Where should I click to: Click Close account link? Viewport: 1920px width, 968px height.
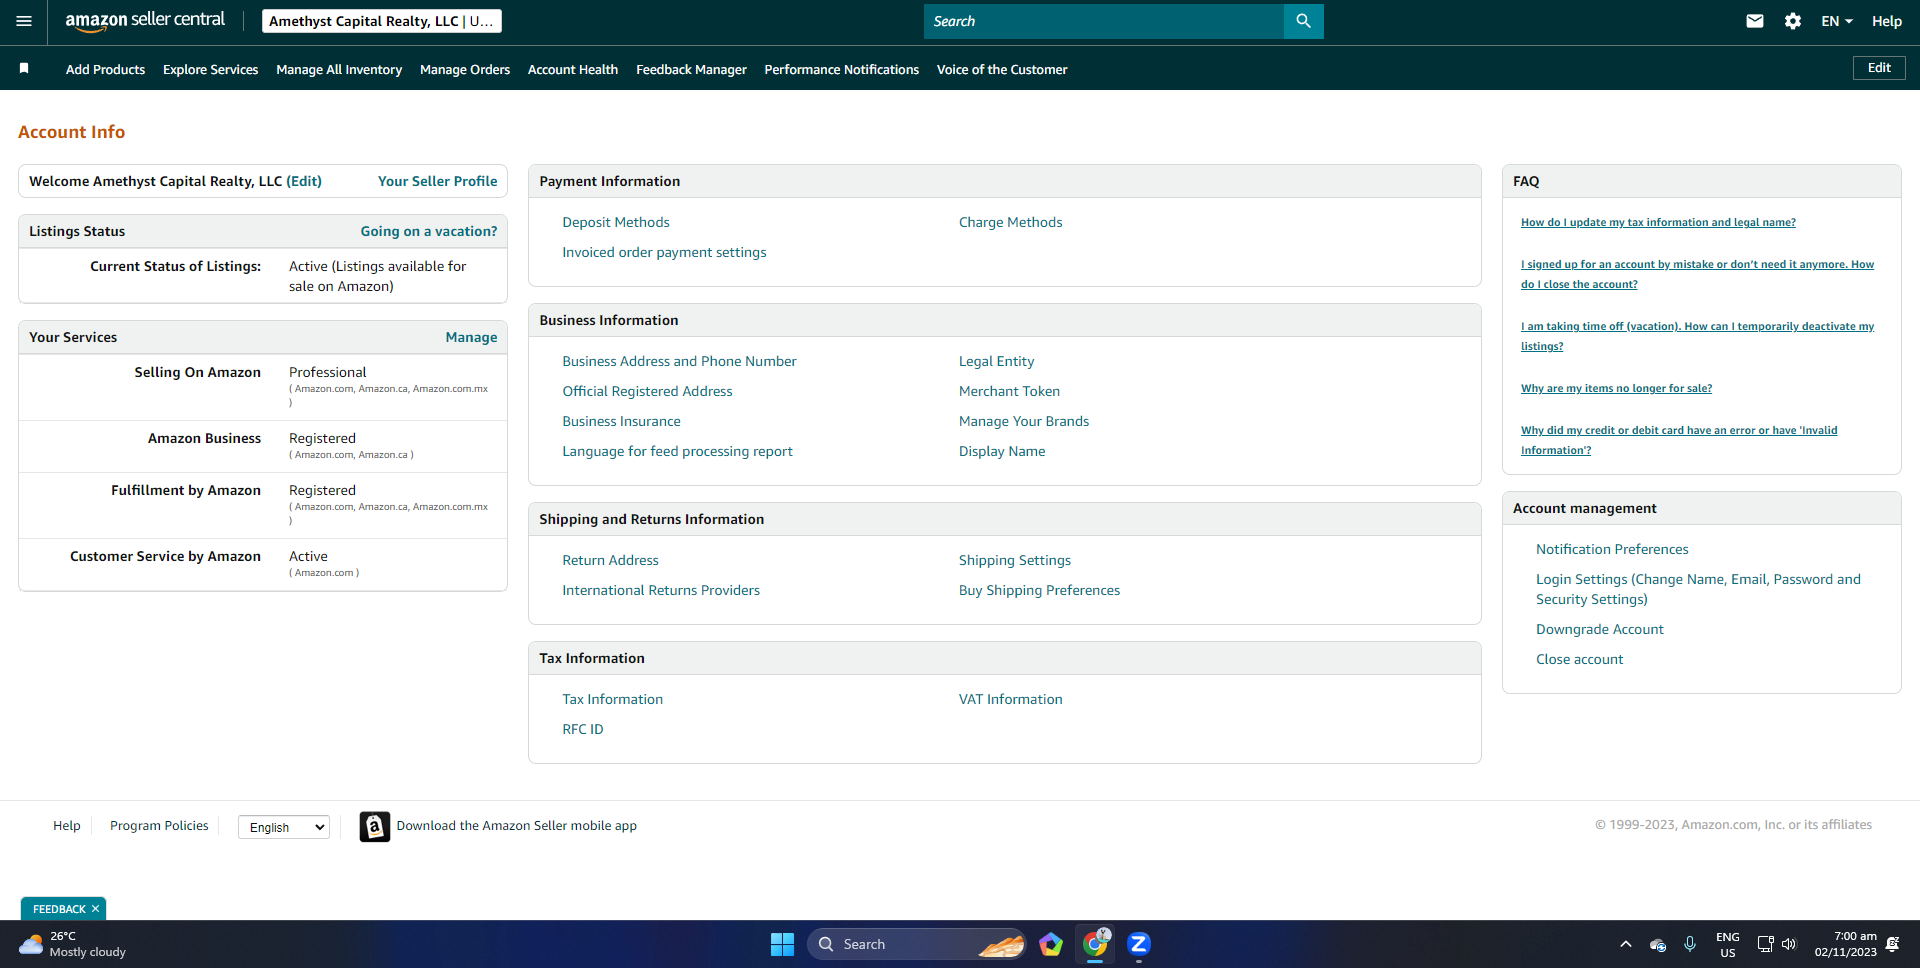pos(1579,659)
